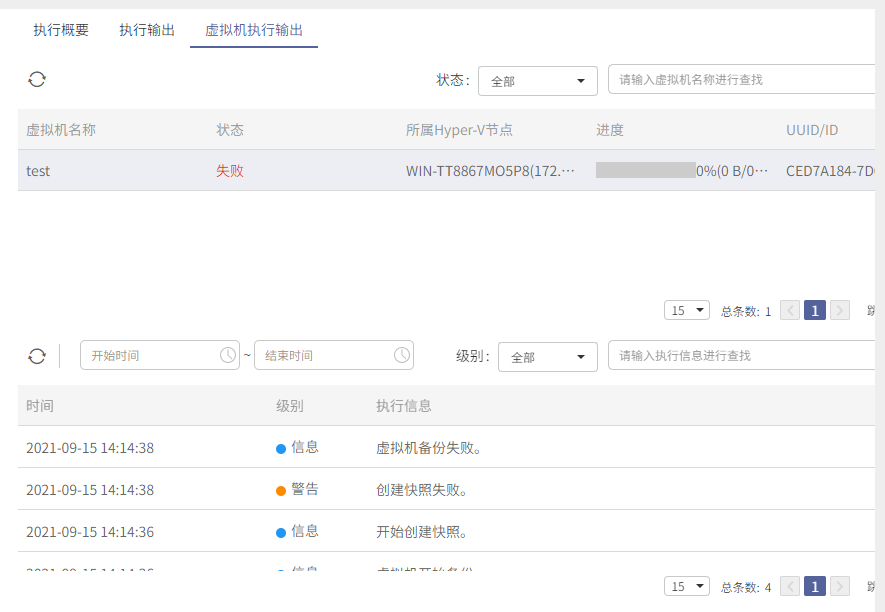
Task: Open the start time clock picker
Action: pyautogui.click(x=228, y=355)
